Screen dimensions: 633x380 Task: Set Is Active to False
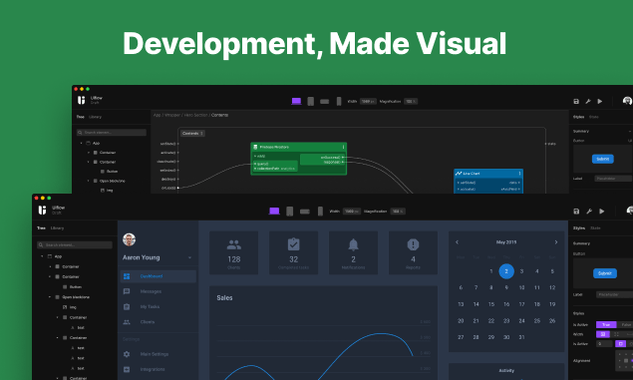tap(626, 325)
